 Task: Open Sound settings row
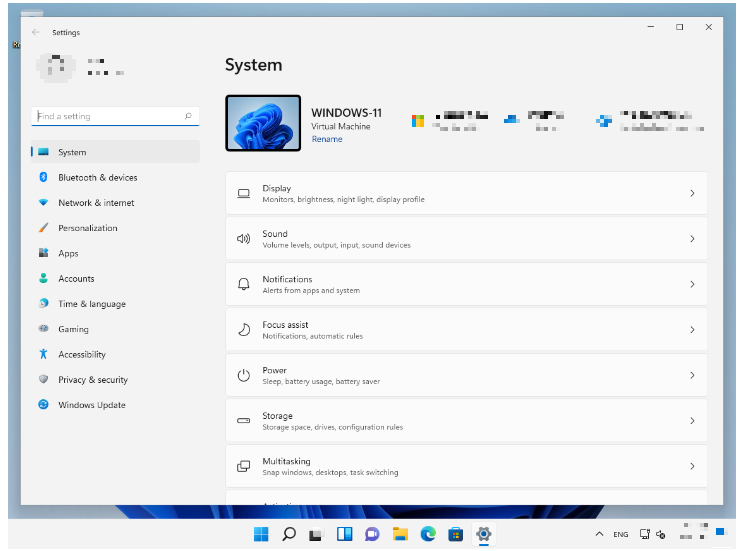pos(466,239)
